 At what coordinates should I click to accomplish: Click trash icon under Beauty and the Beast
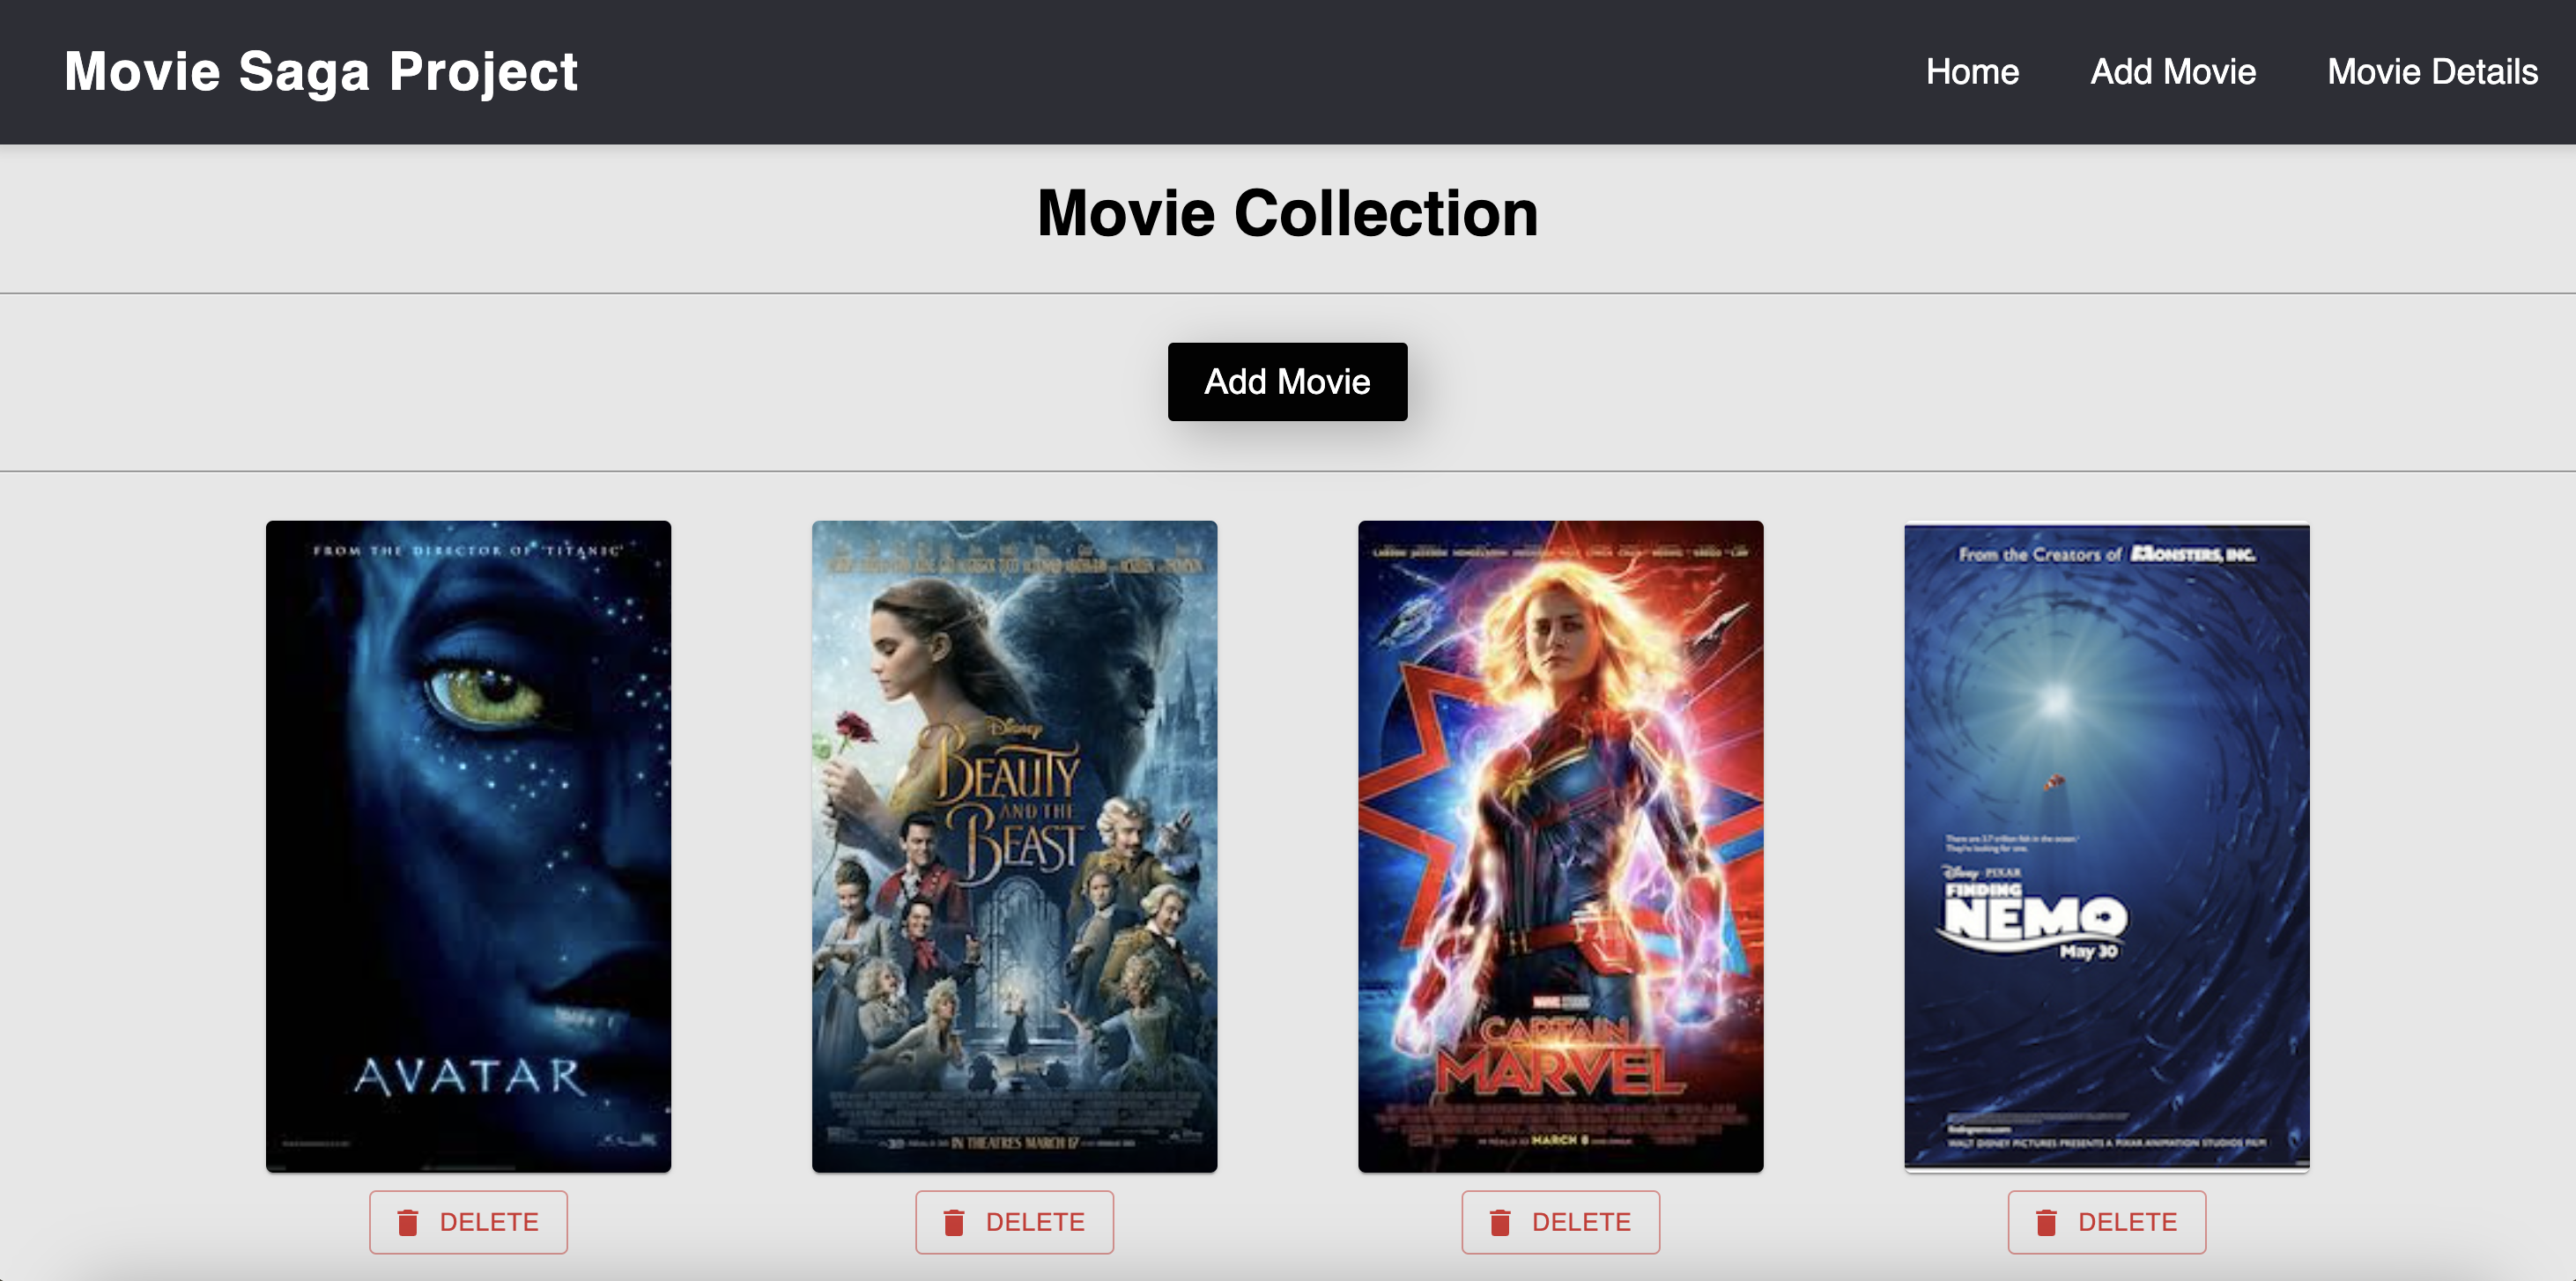[954, 1222]
